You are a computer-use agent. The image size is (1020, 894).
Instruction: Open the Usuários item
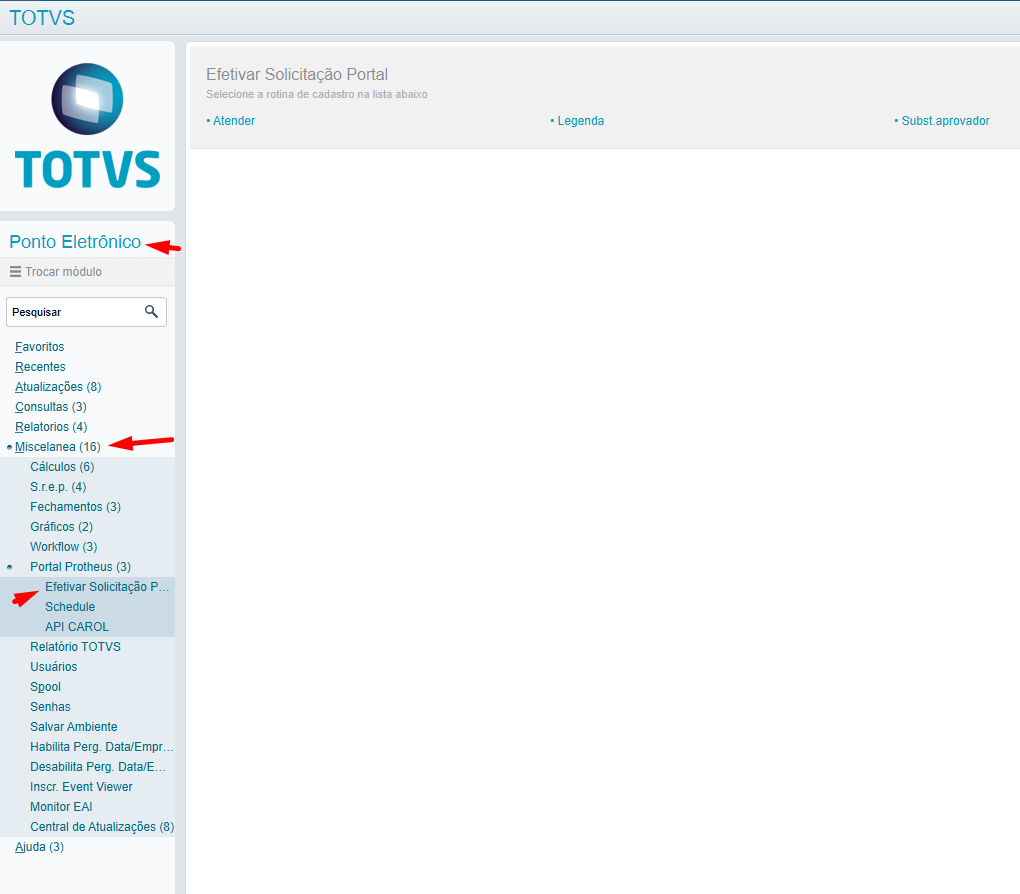(53, 667)
